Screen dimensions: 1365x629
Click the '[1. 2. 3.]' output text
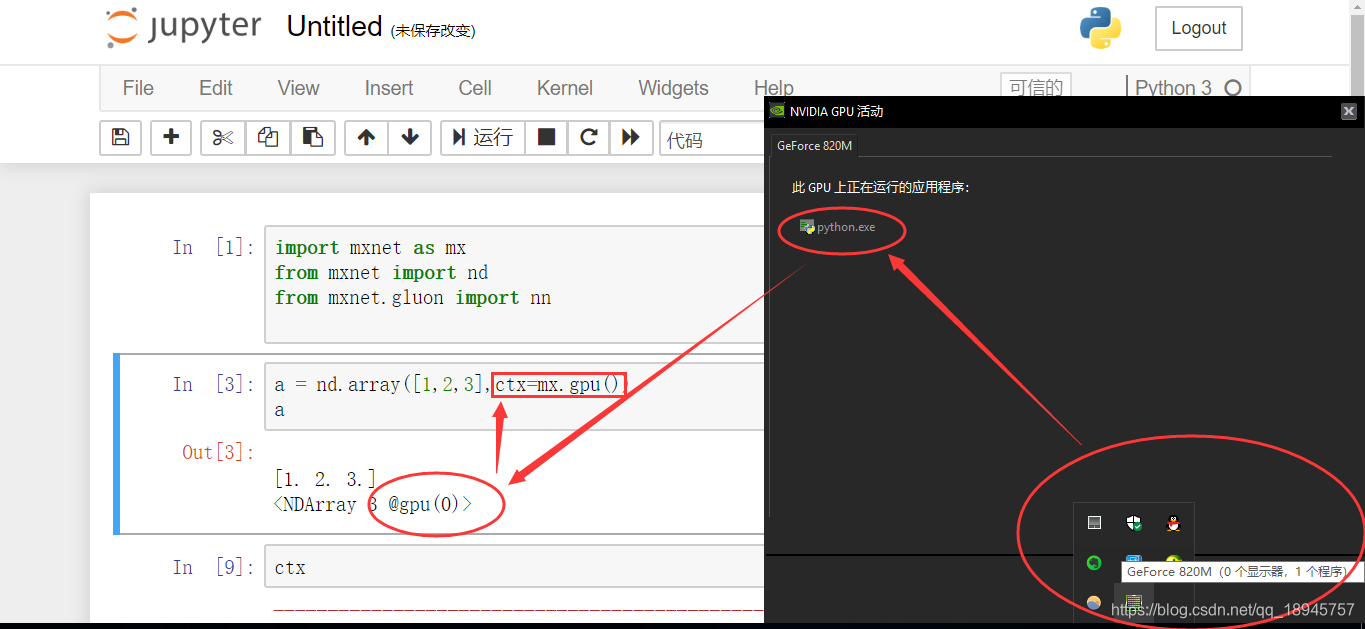pyautogui.click(x=325, y=479)
